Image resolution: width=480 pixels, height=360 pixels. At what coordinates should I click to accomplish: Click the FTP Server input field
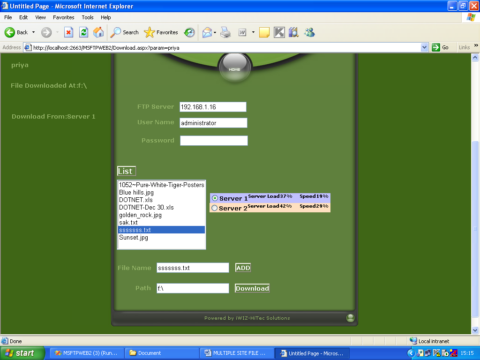[213, 107]
